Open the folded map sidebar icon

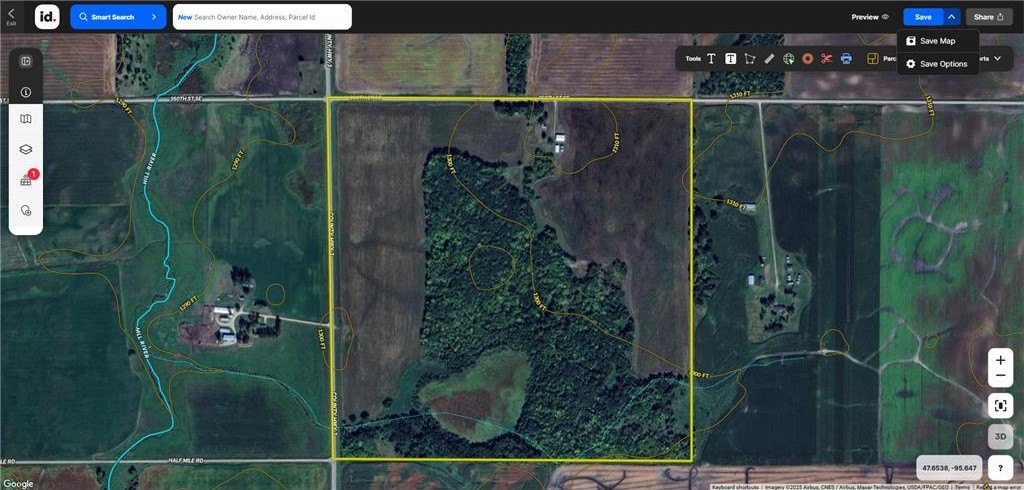click(x=26, y=120)
